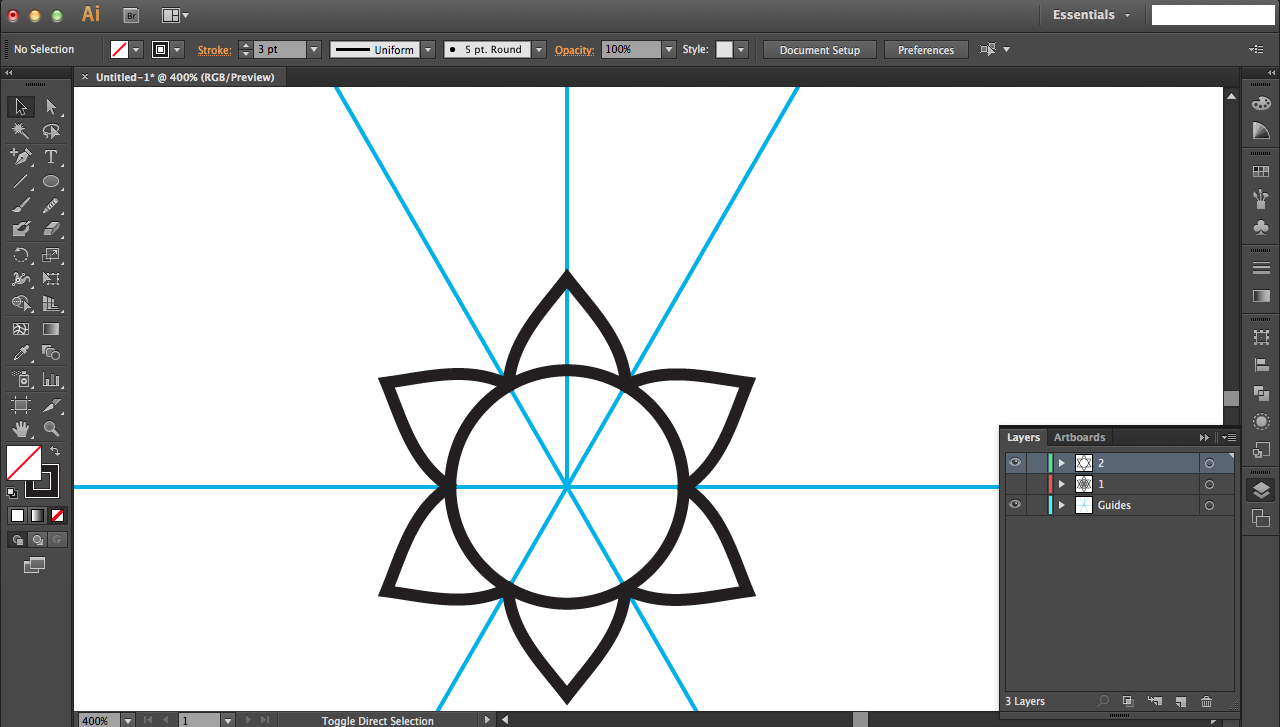Select the Pen tool

click(21, 157)
